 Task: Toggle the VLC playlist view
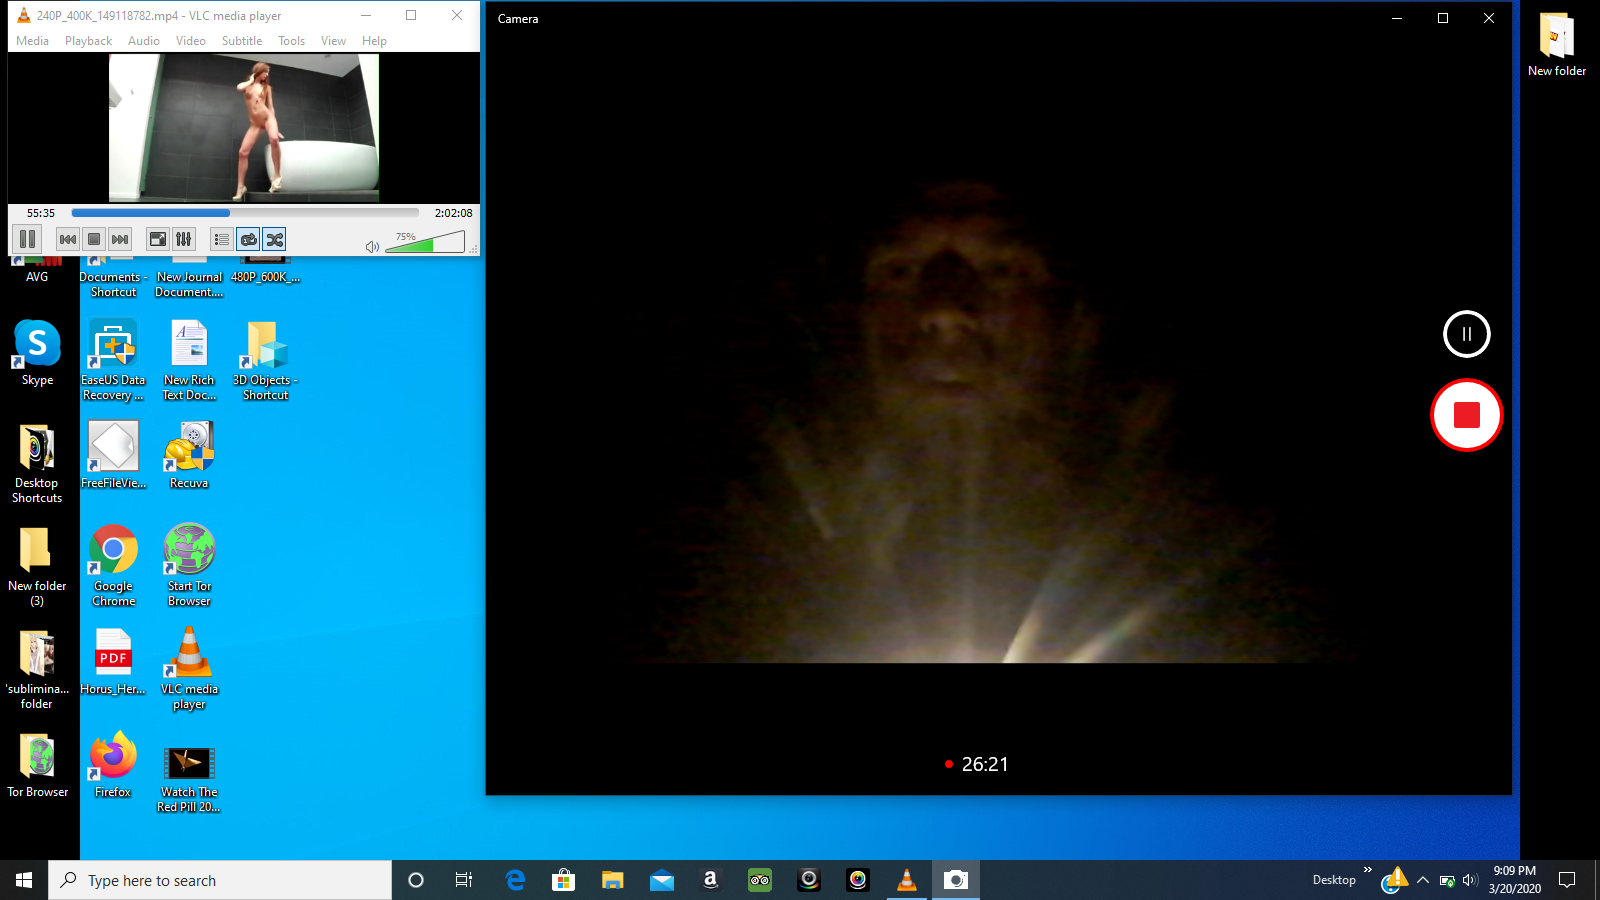[x=222, y=239]
